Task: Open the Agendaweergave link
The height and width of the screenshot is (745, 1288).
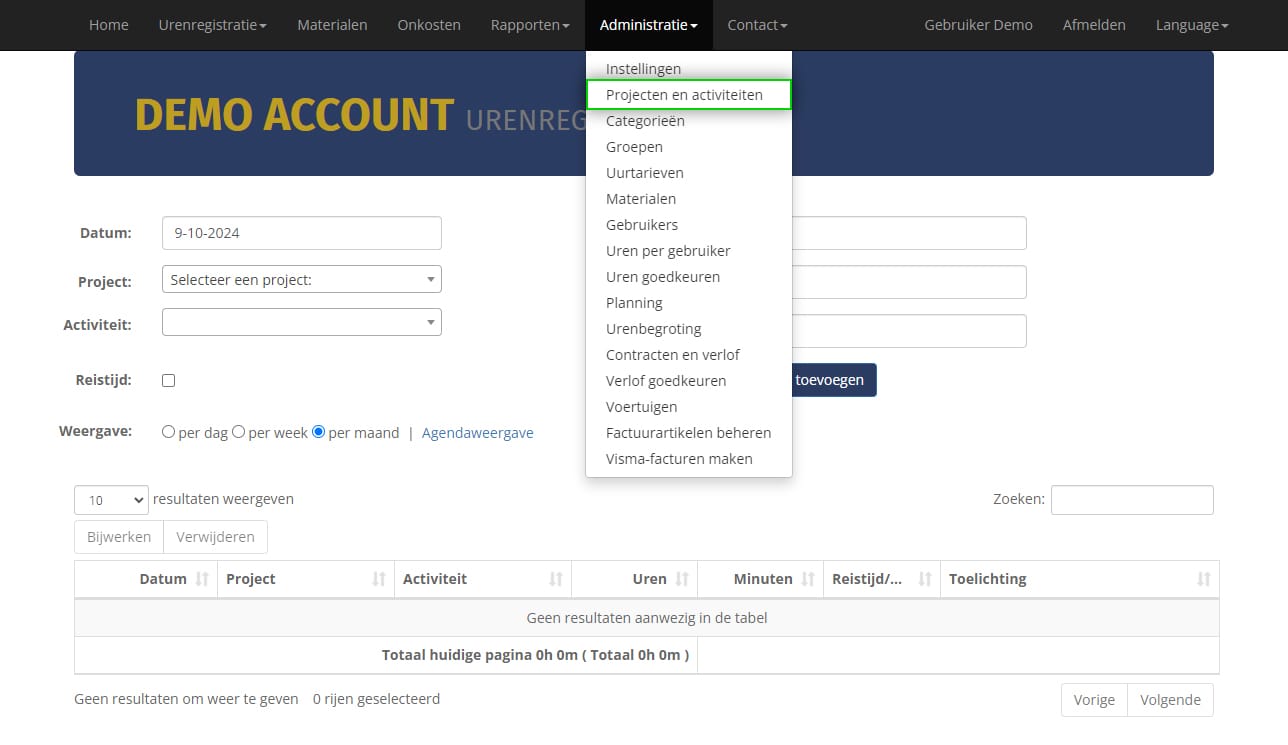Action: 477,433
